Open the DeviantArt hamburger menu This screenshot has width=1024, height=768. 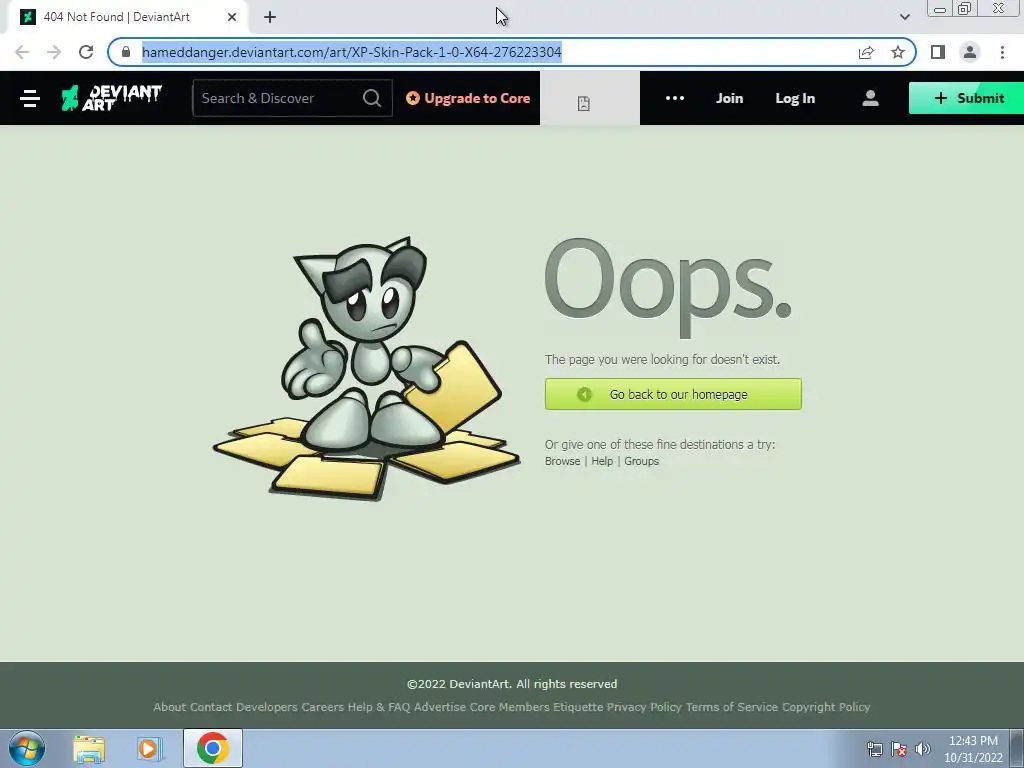tap(30, 99)
